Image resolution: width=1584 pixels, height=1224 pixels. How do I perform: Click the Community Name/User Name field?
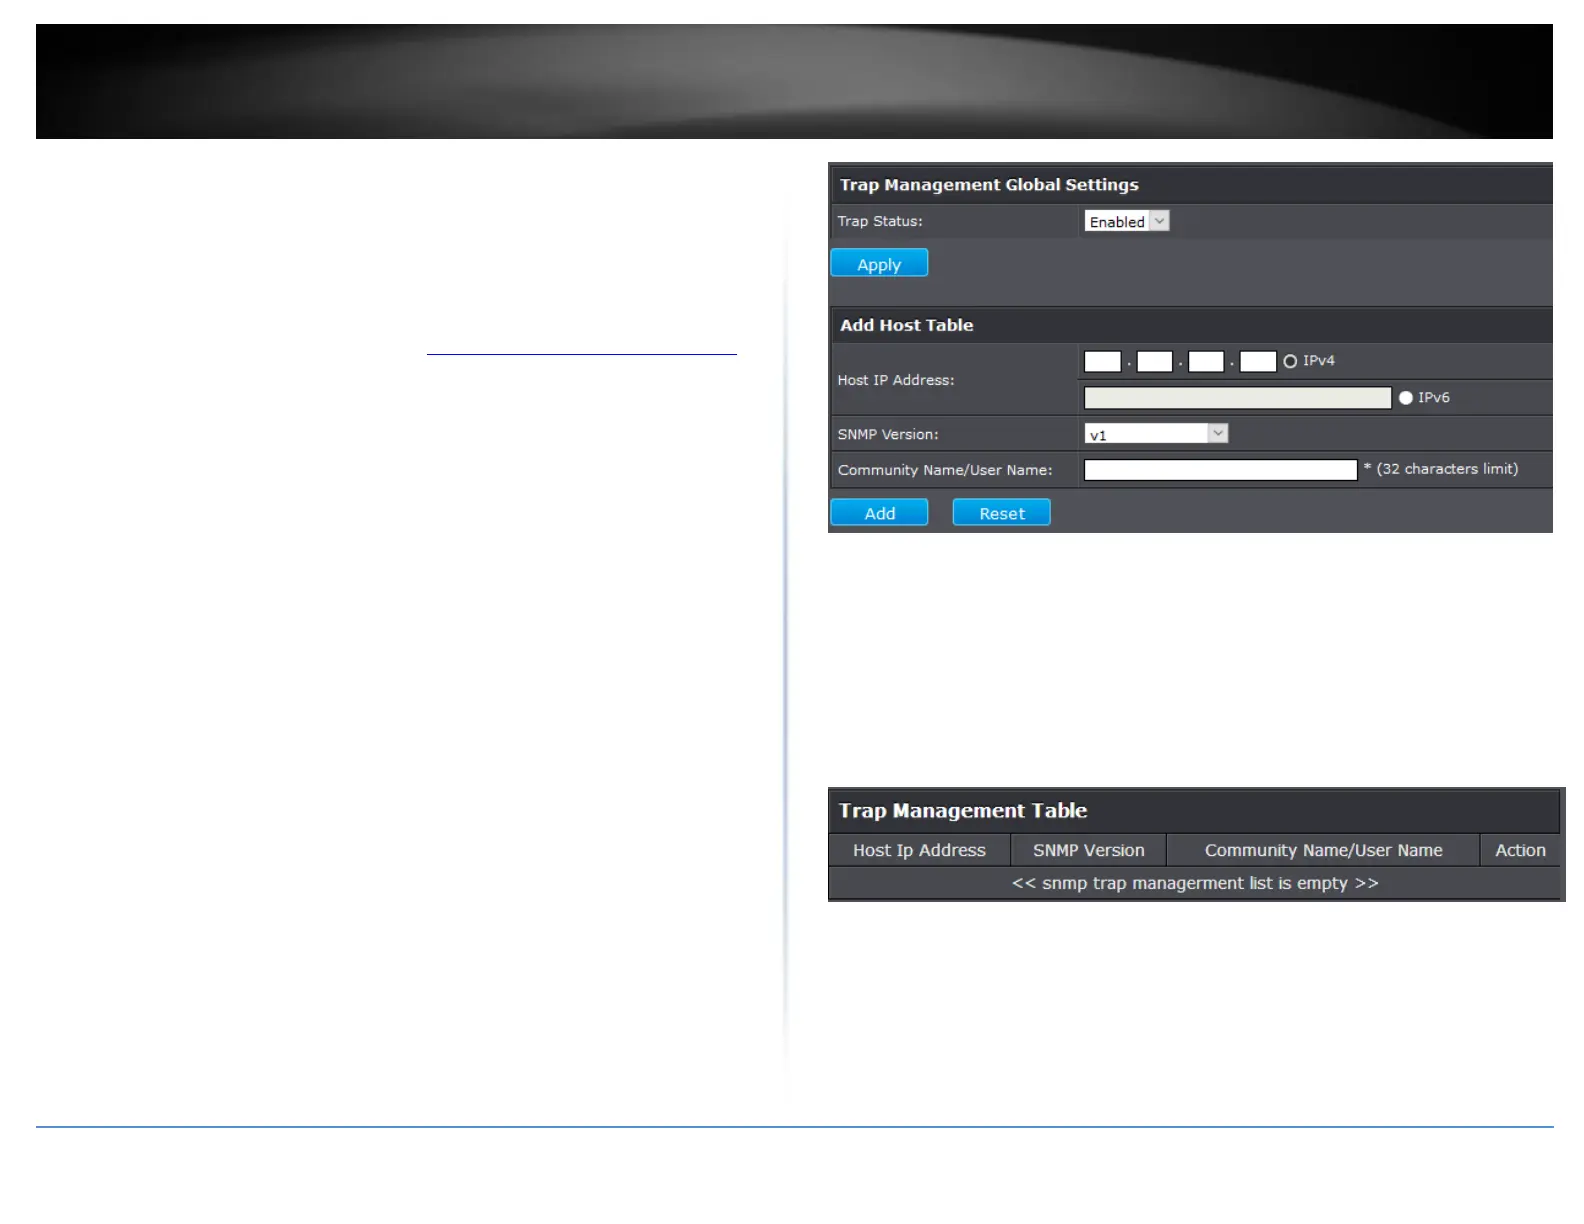click(x=1220, y=470)
